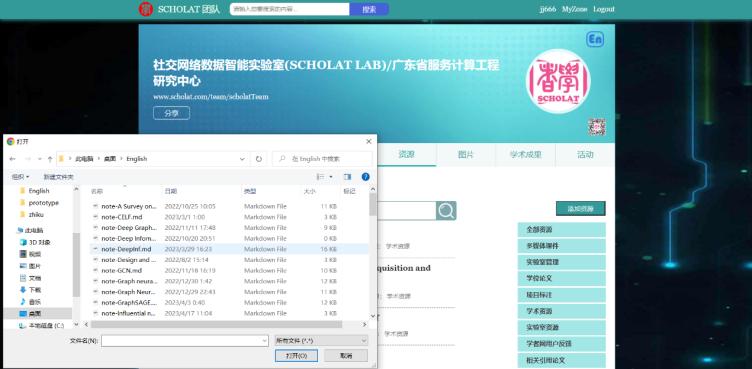Switch to the 学术成果 tab

click(525, 155)
